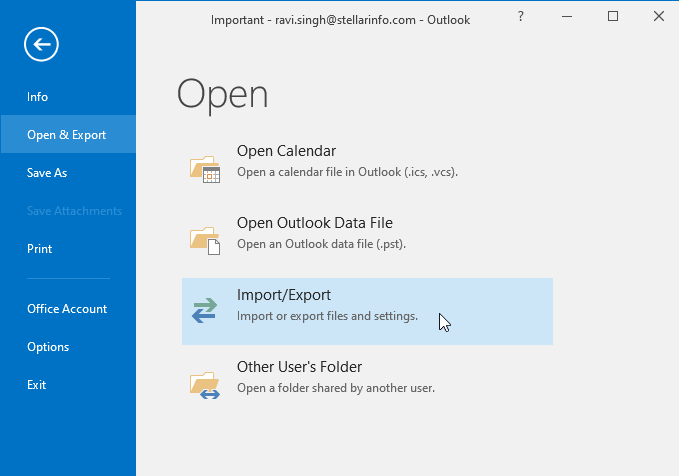Open the Other User's Folder label
Screen dimensions: 679x476
pyautogui.click(x=299, y=367)
